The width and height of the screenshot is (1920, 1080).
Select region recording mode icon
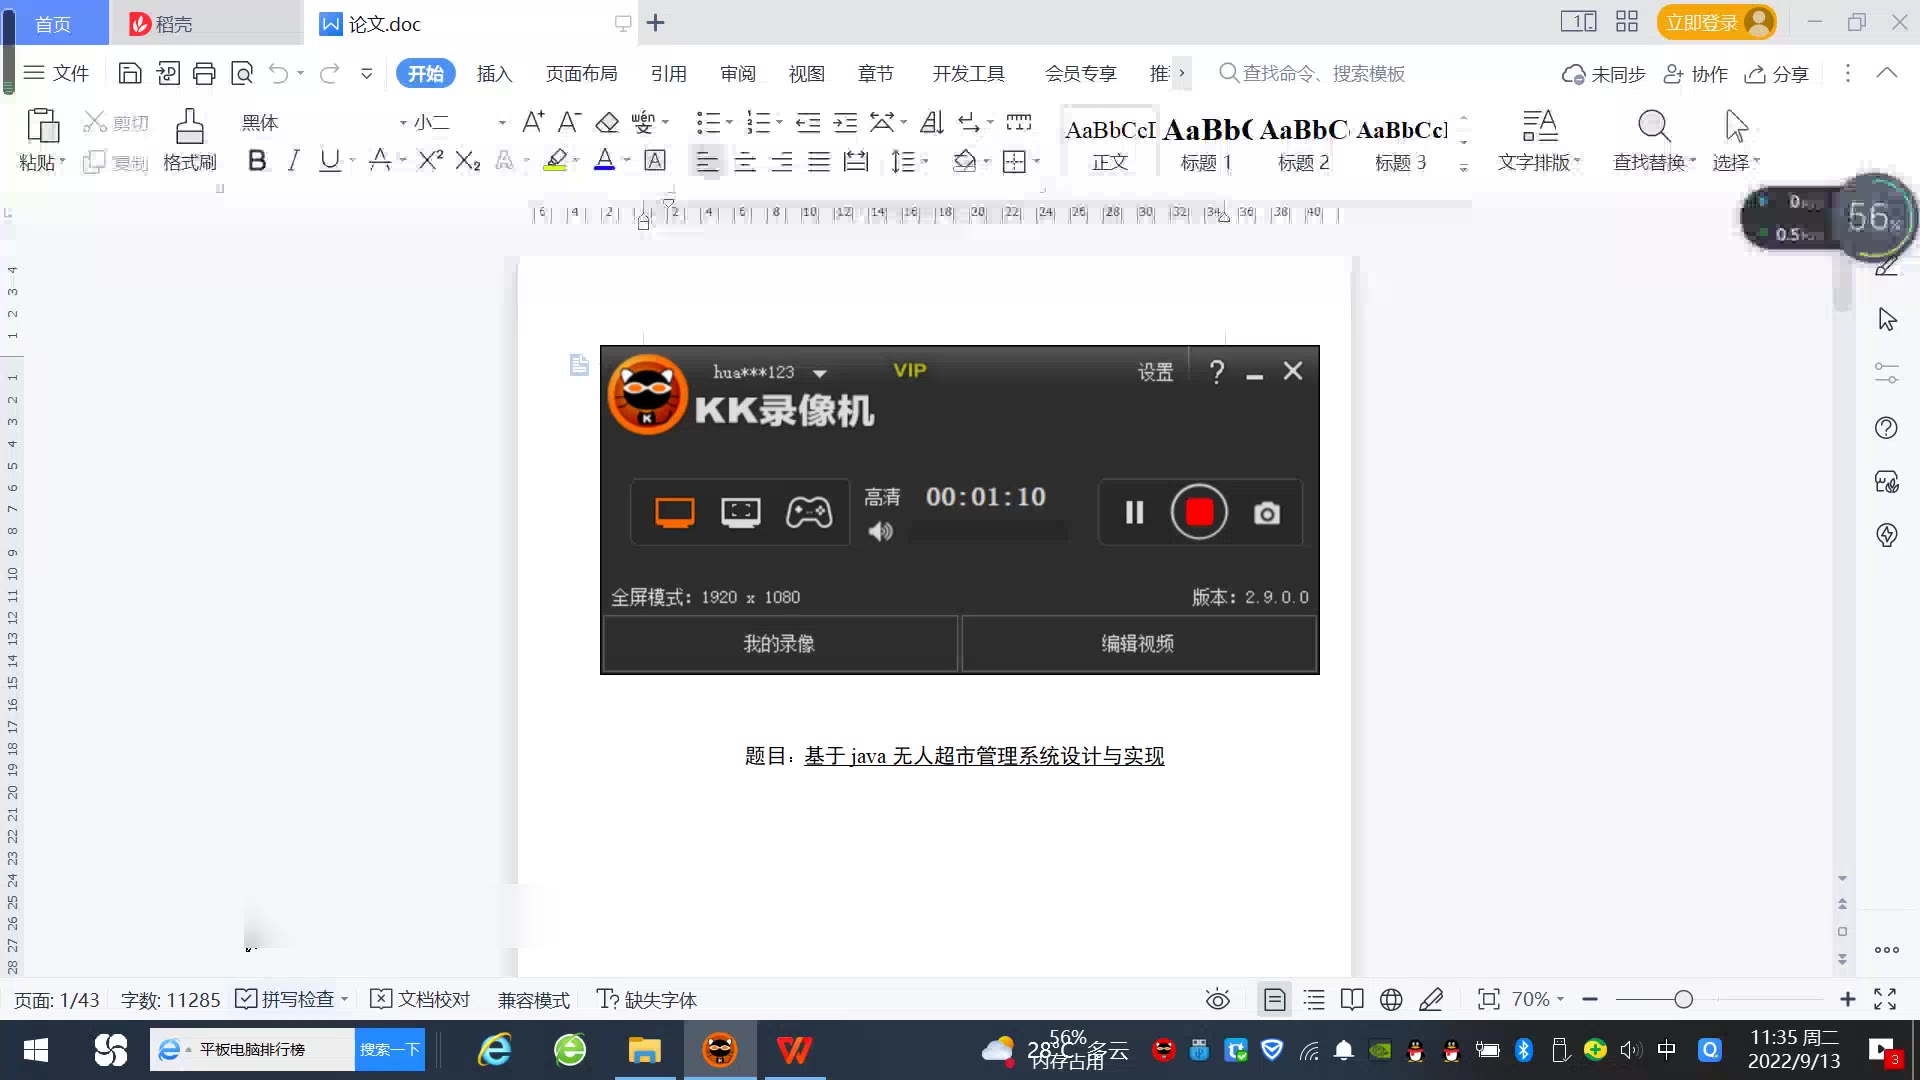click(740, 512)
